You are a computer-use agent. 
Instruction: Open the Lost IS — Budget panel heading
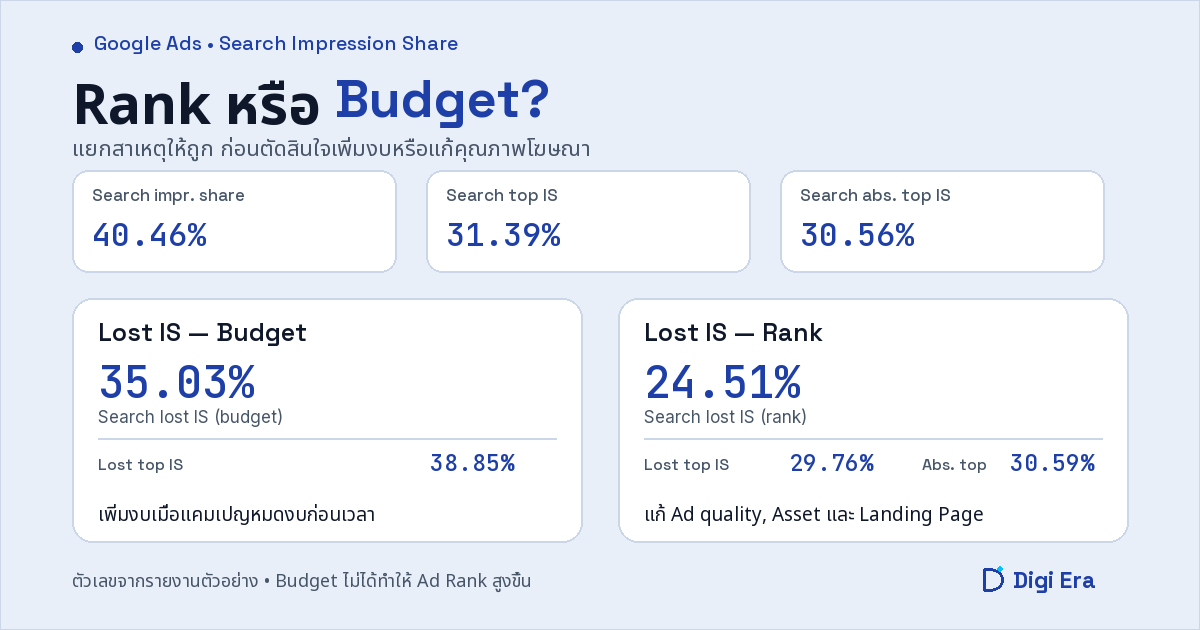point(202,332)
